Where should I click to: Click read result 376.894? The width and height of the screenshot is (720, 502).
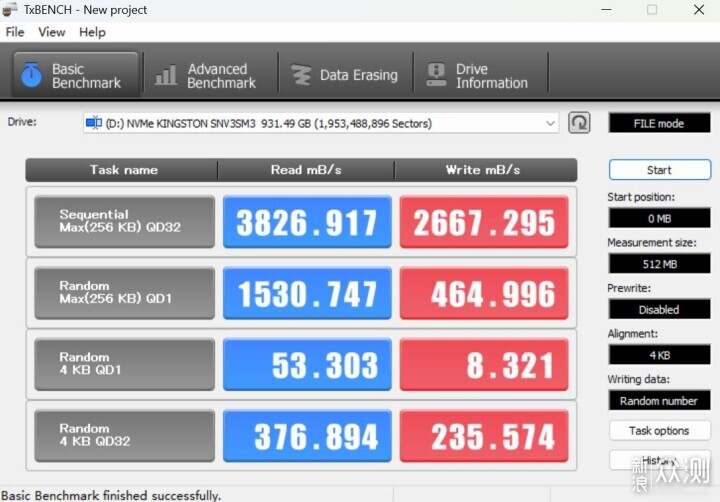307,435
